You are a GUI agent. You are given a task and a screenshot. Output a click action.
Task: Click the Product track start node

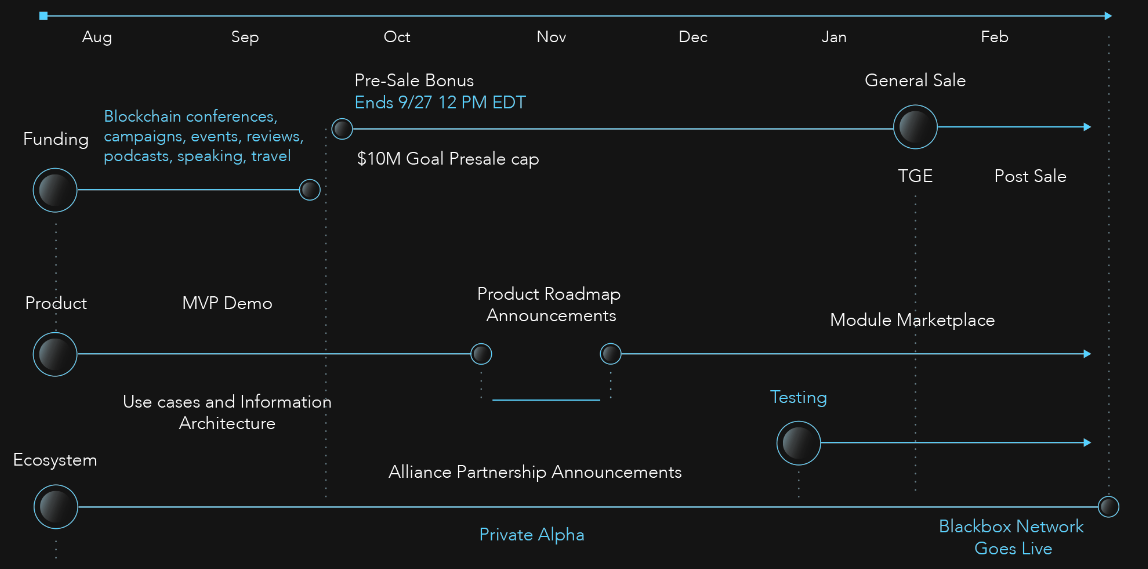55,354
